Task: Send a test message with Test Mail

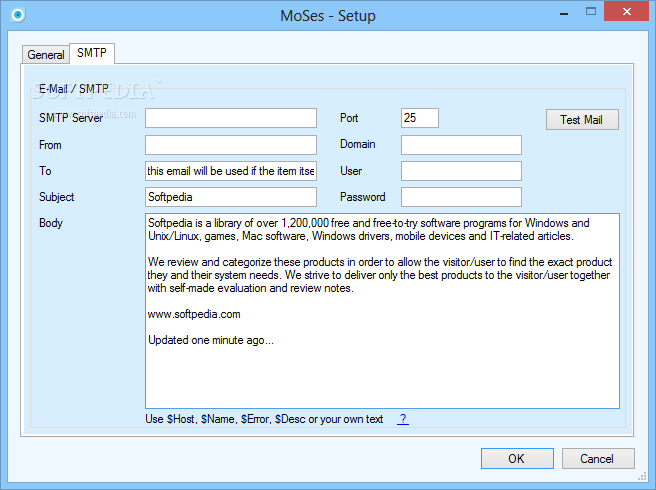Action: 582,120
